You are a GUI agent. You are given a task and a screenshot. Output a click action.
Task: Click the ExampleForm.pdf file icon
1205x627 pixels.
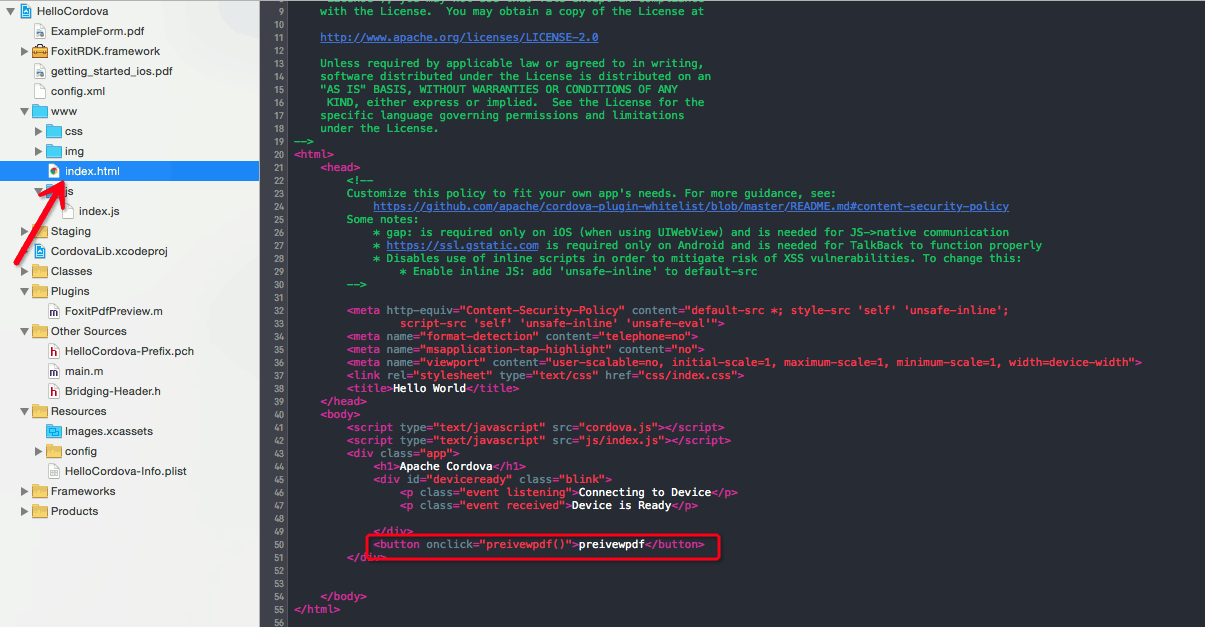point(39,31)
